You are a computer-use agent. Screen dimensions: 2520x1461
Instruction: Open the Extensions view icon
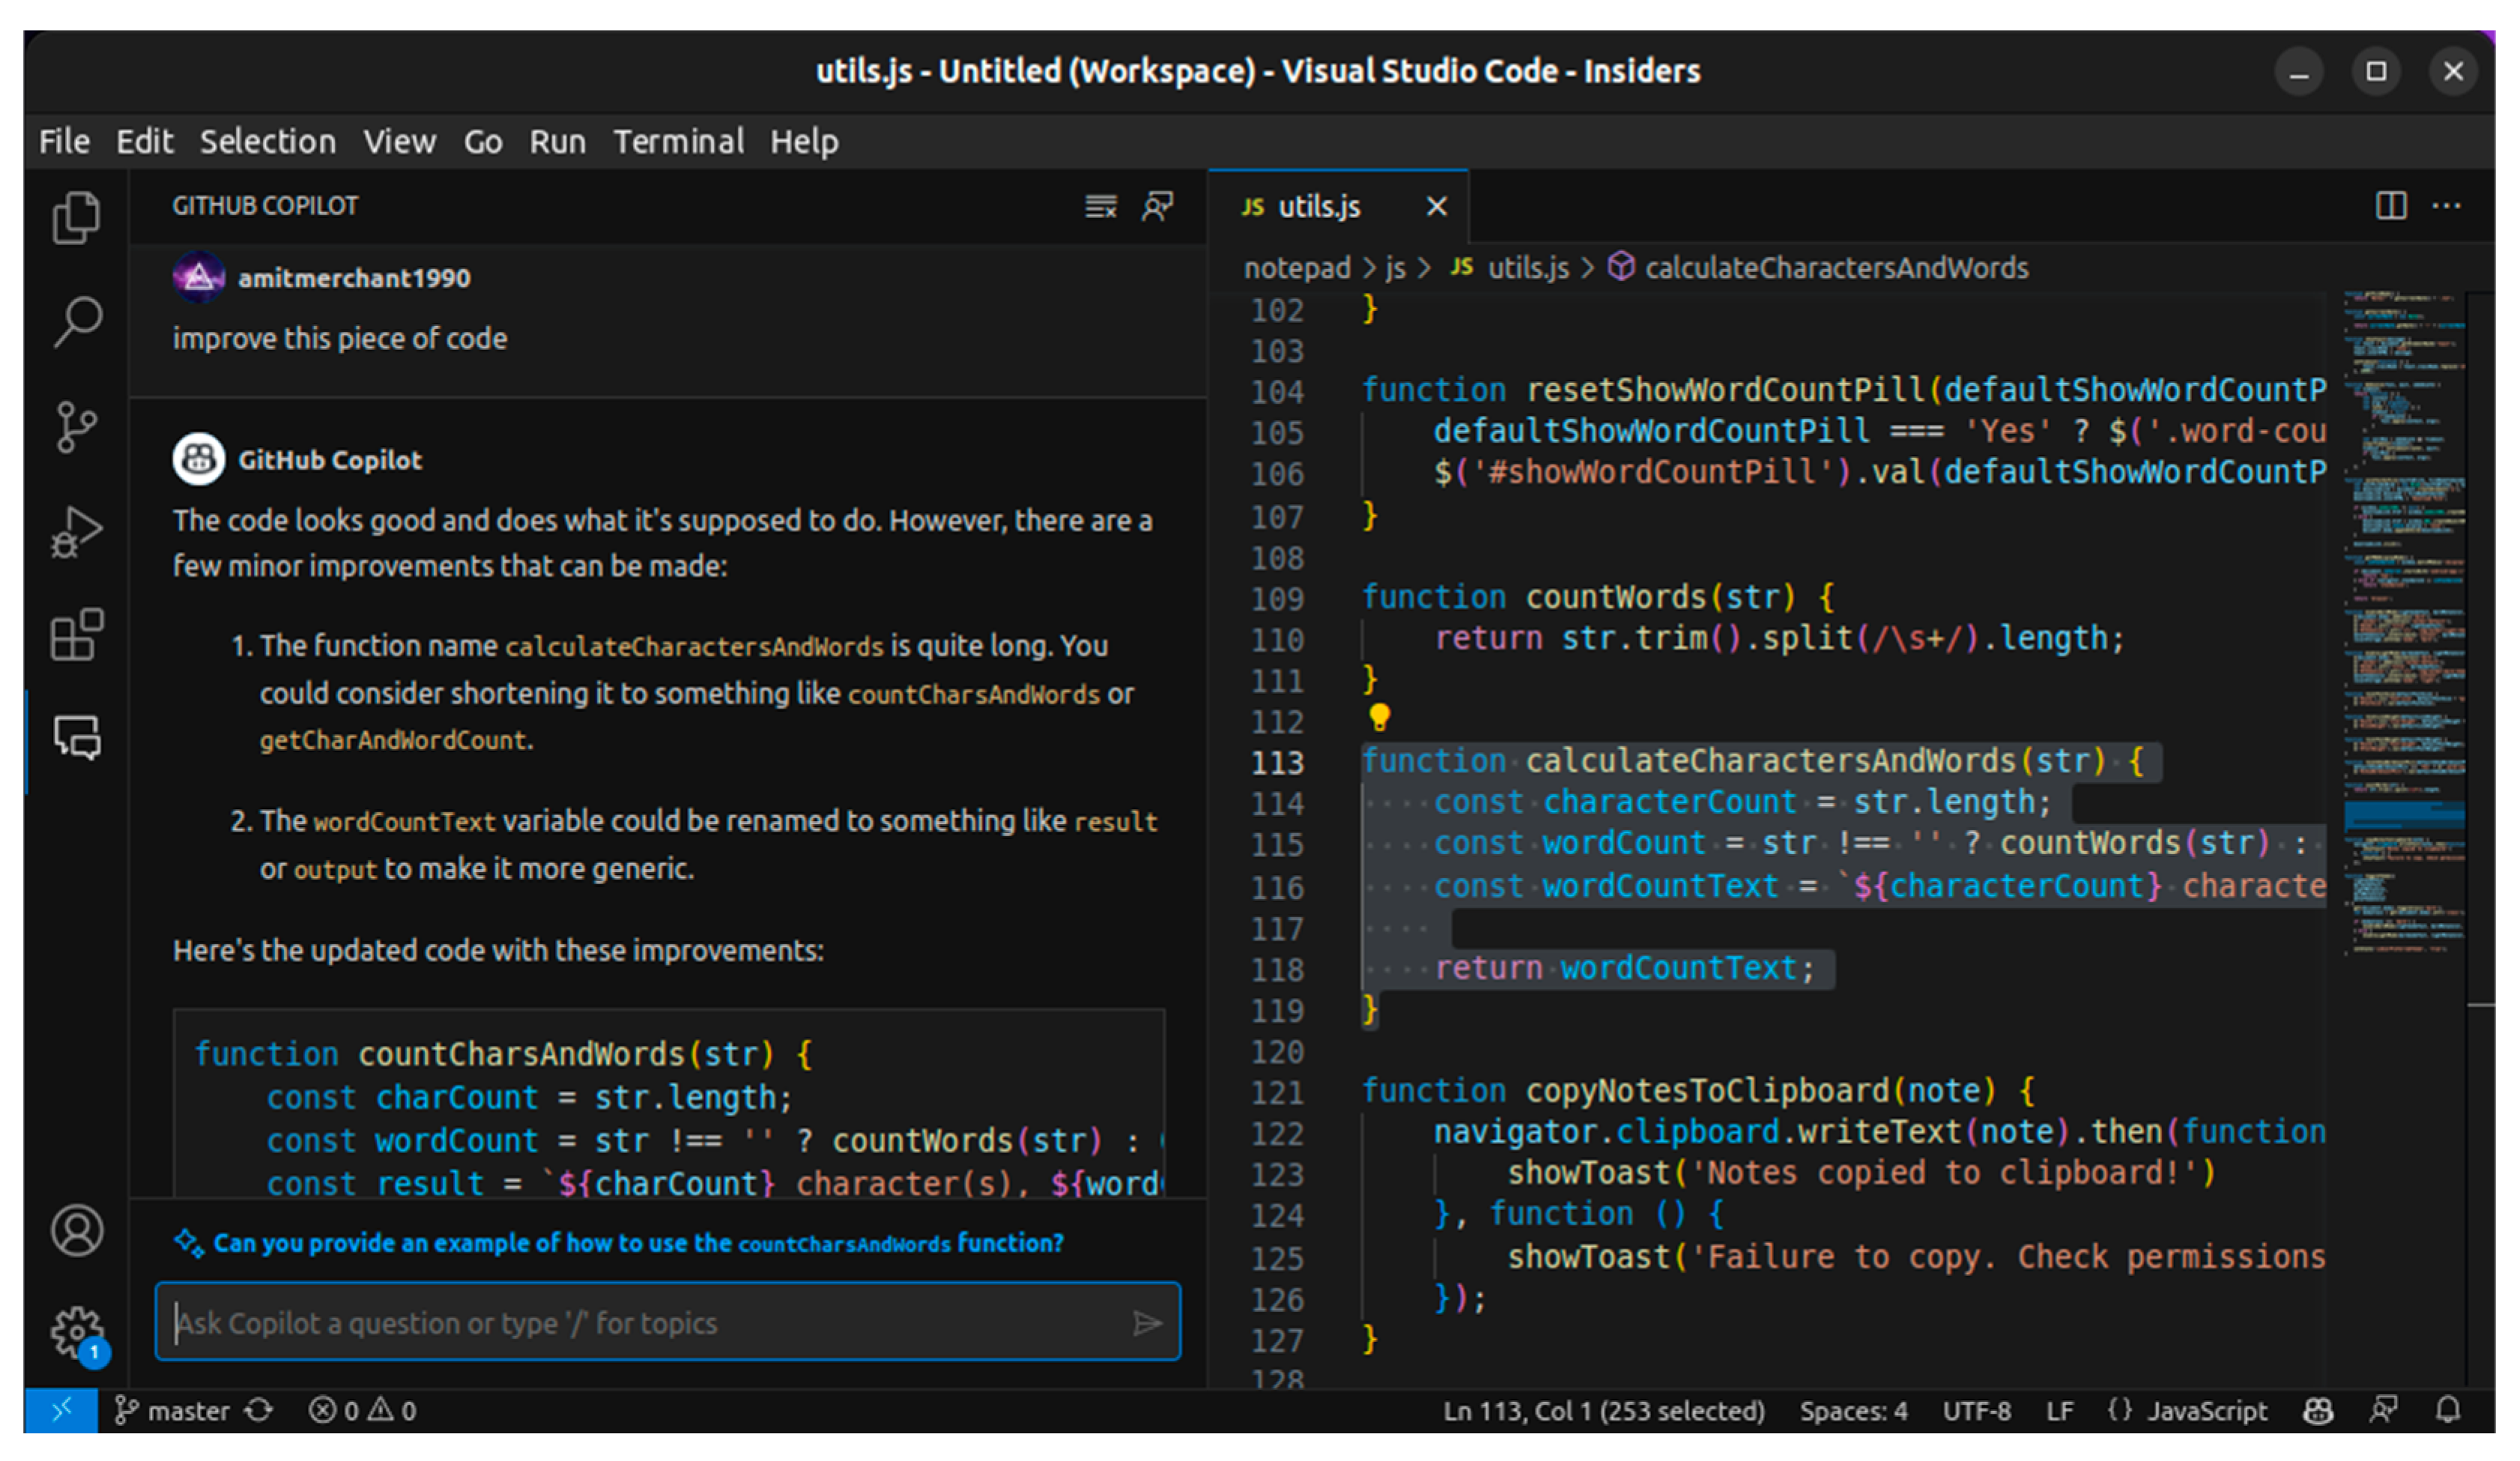[x=76, y=635]
